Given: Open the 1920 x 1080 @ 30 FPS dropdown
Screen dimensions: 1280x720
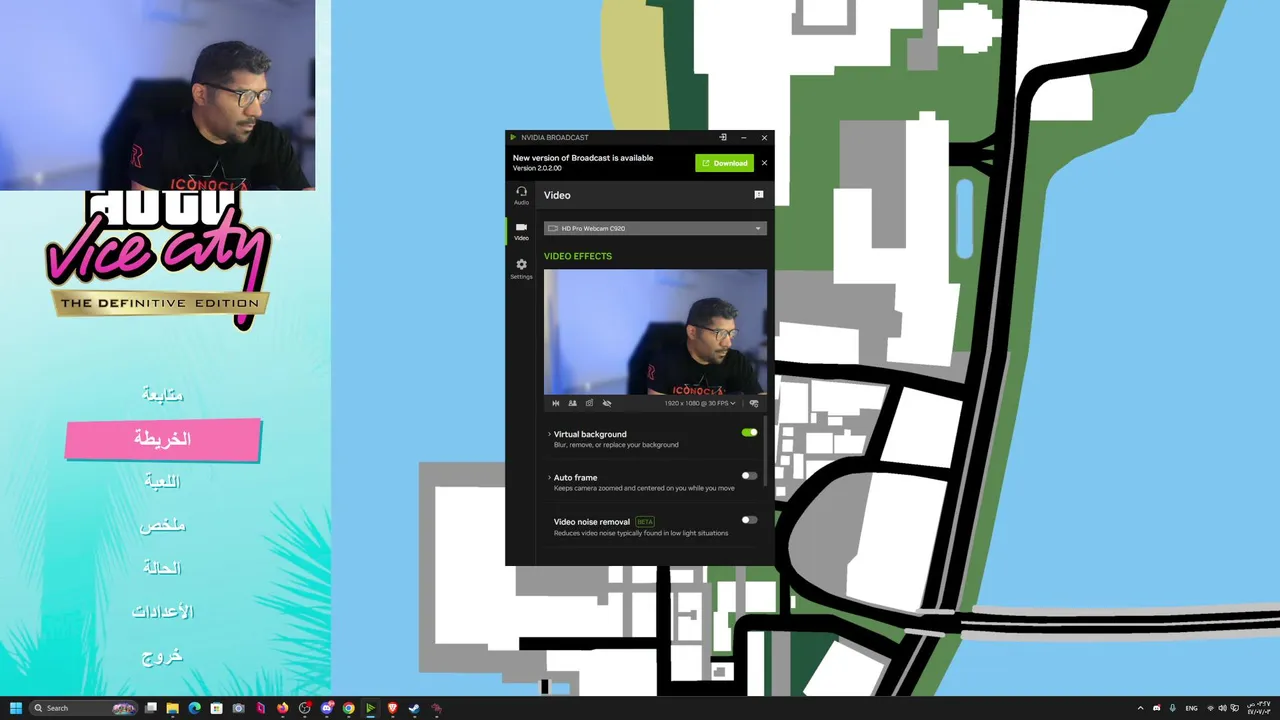Looking at the screenshot, I should coord(700,403).
